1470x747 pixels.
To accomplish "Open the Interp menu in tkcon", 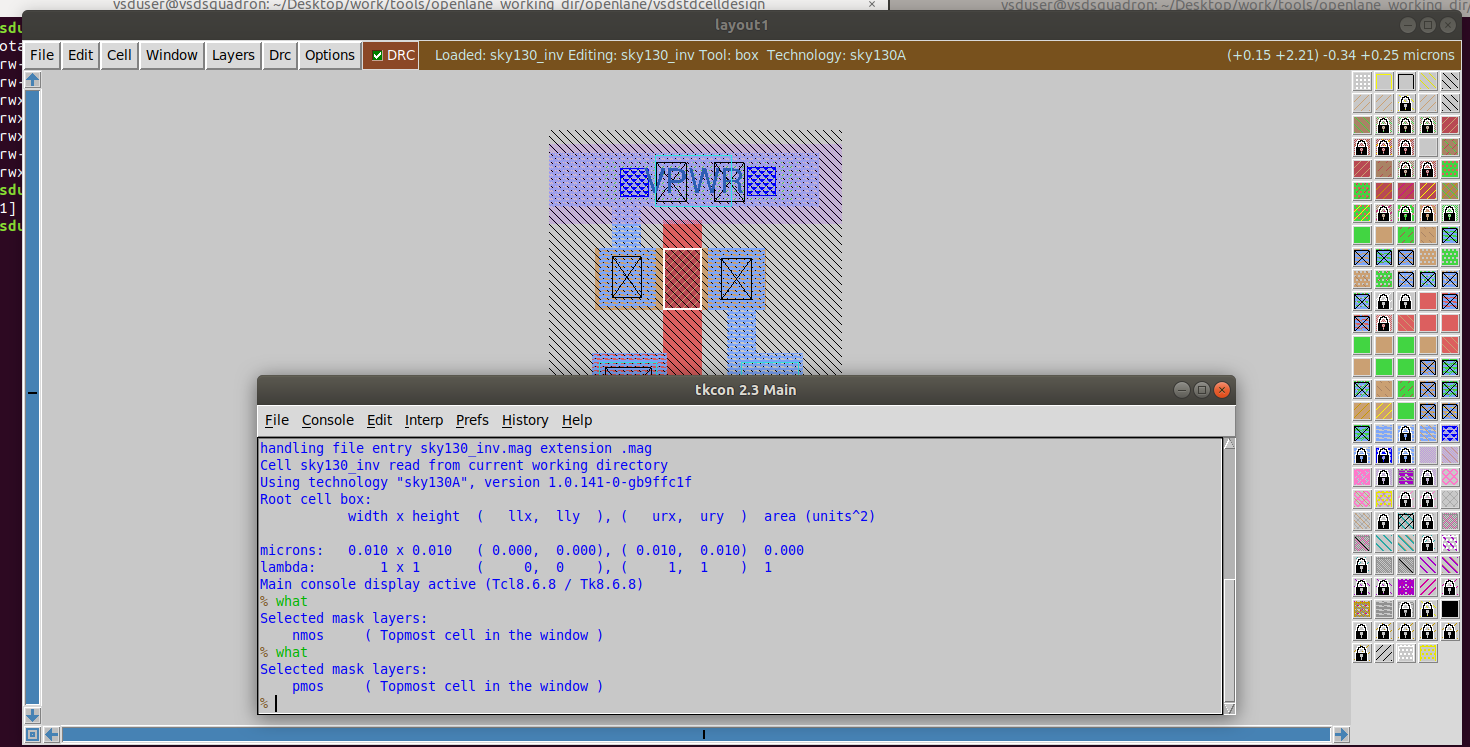I will (x=424, y=420).
